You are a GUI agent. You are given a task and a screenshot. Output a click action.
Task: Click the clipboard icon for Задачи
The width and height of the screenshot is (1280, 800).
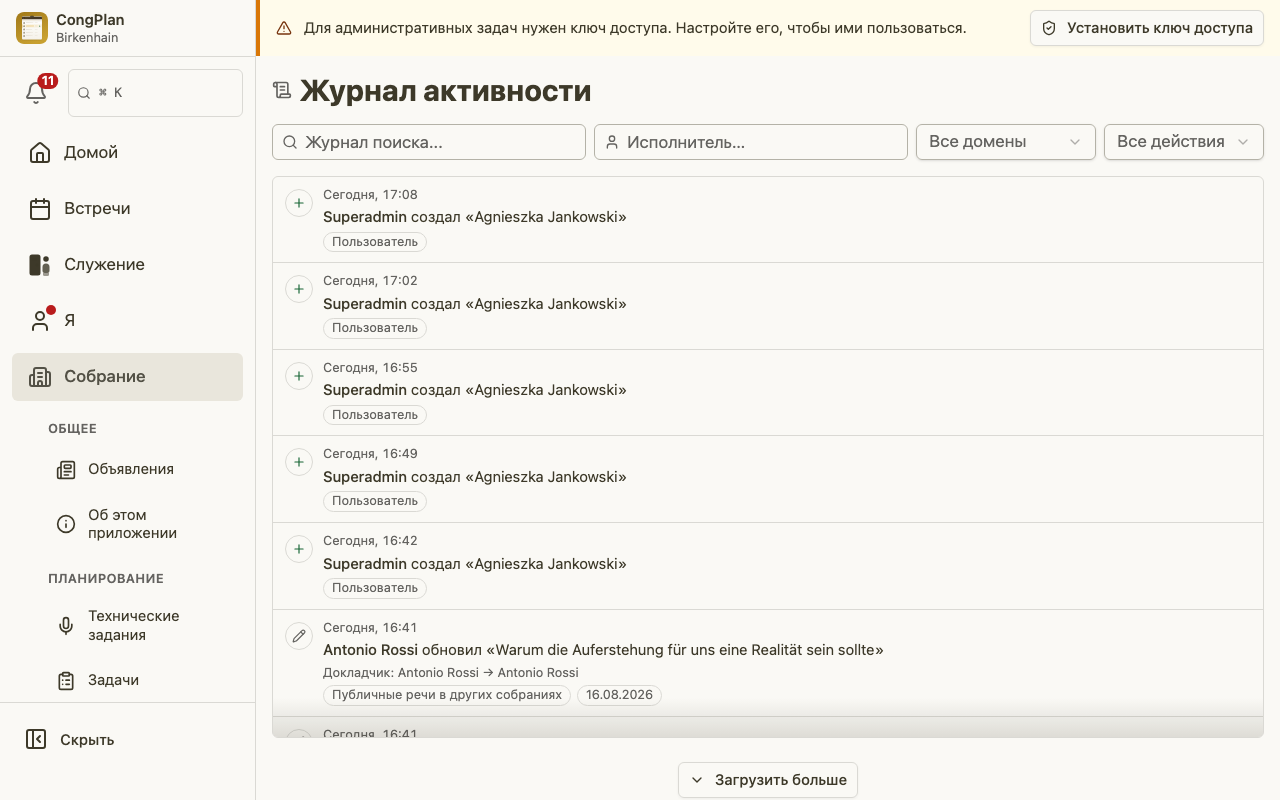(66, 680)
